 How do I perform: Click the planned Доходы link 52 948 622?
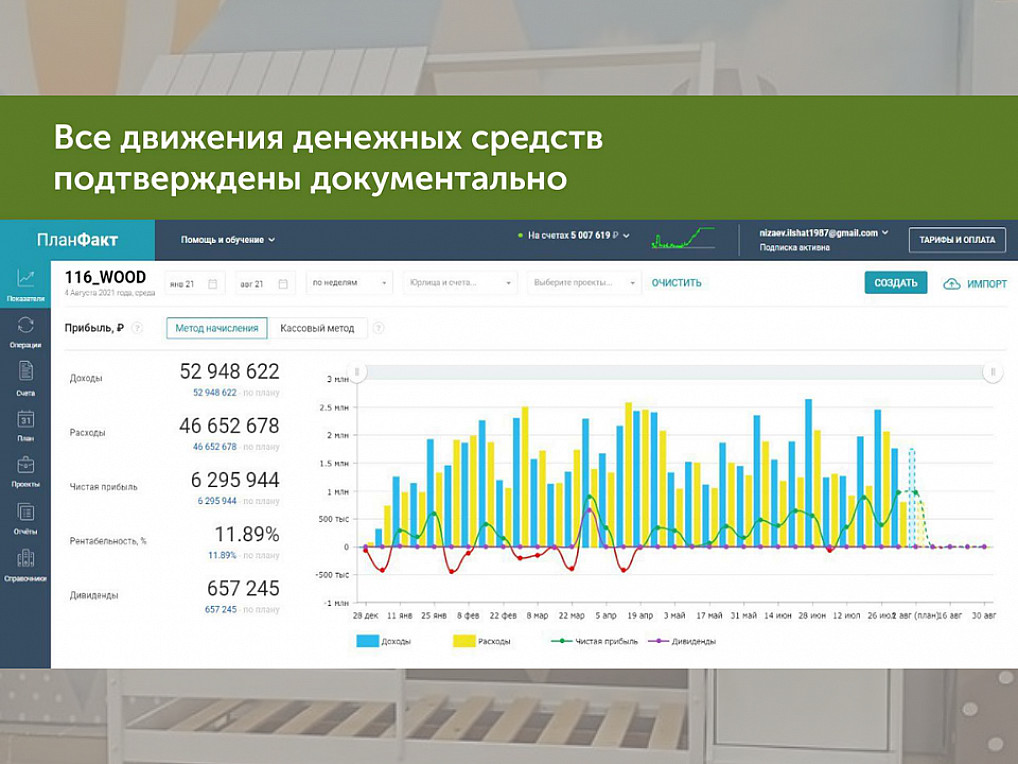(x=214, y=393)
